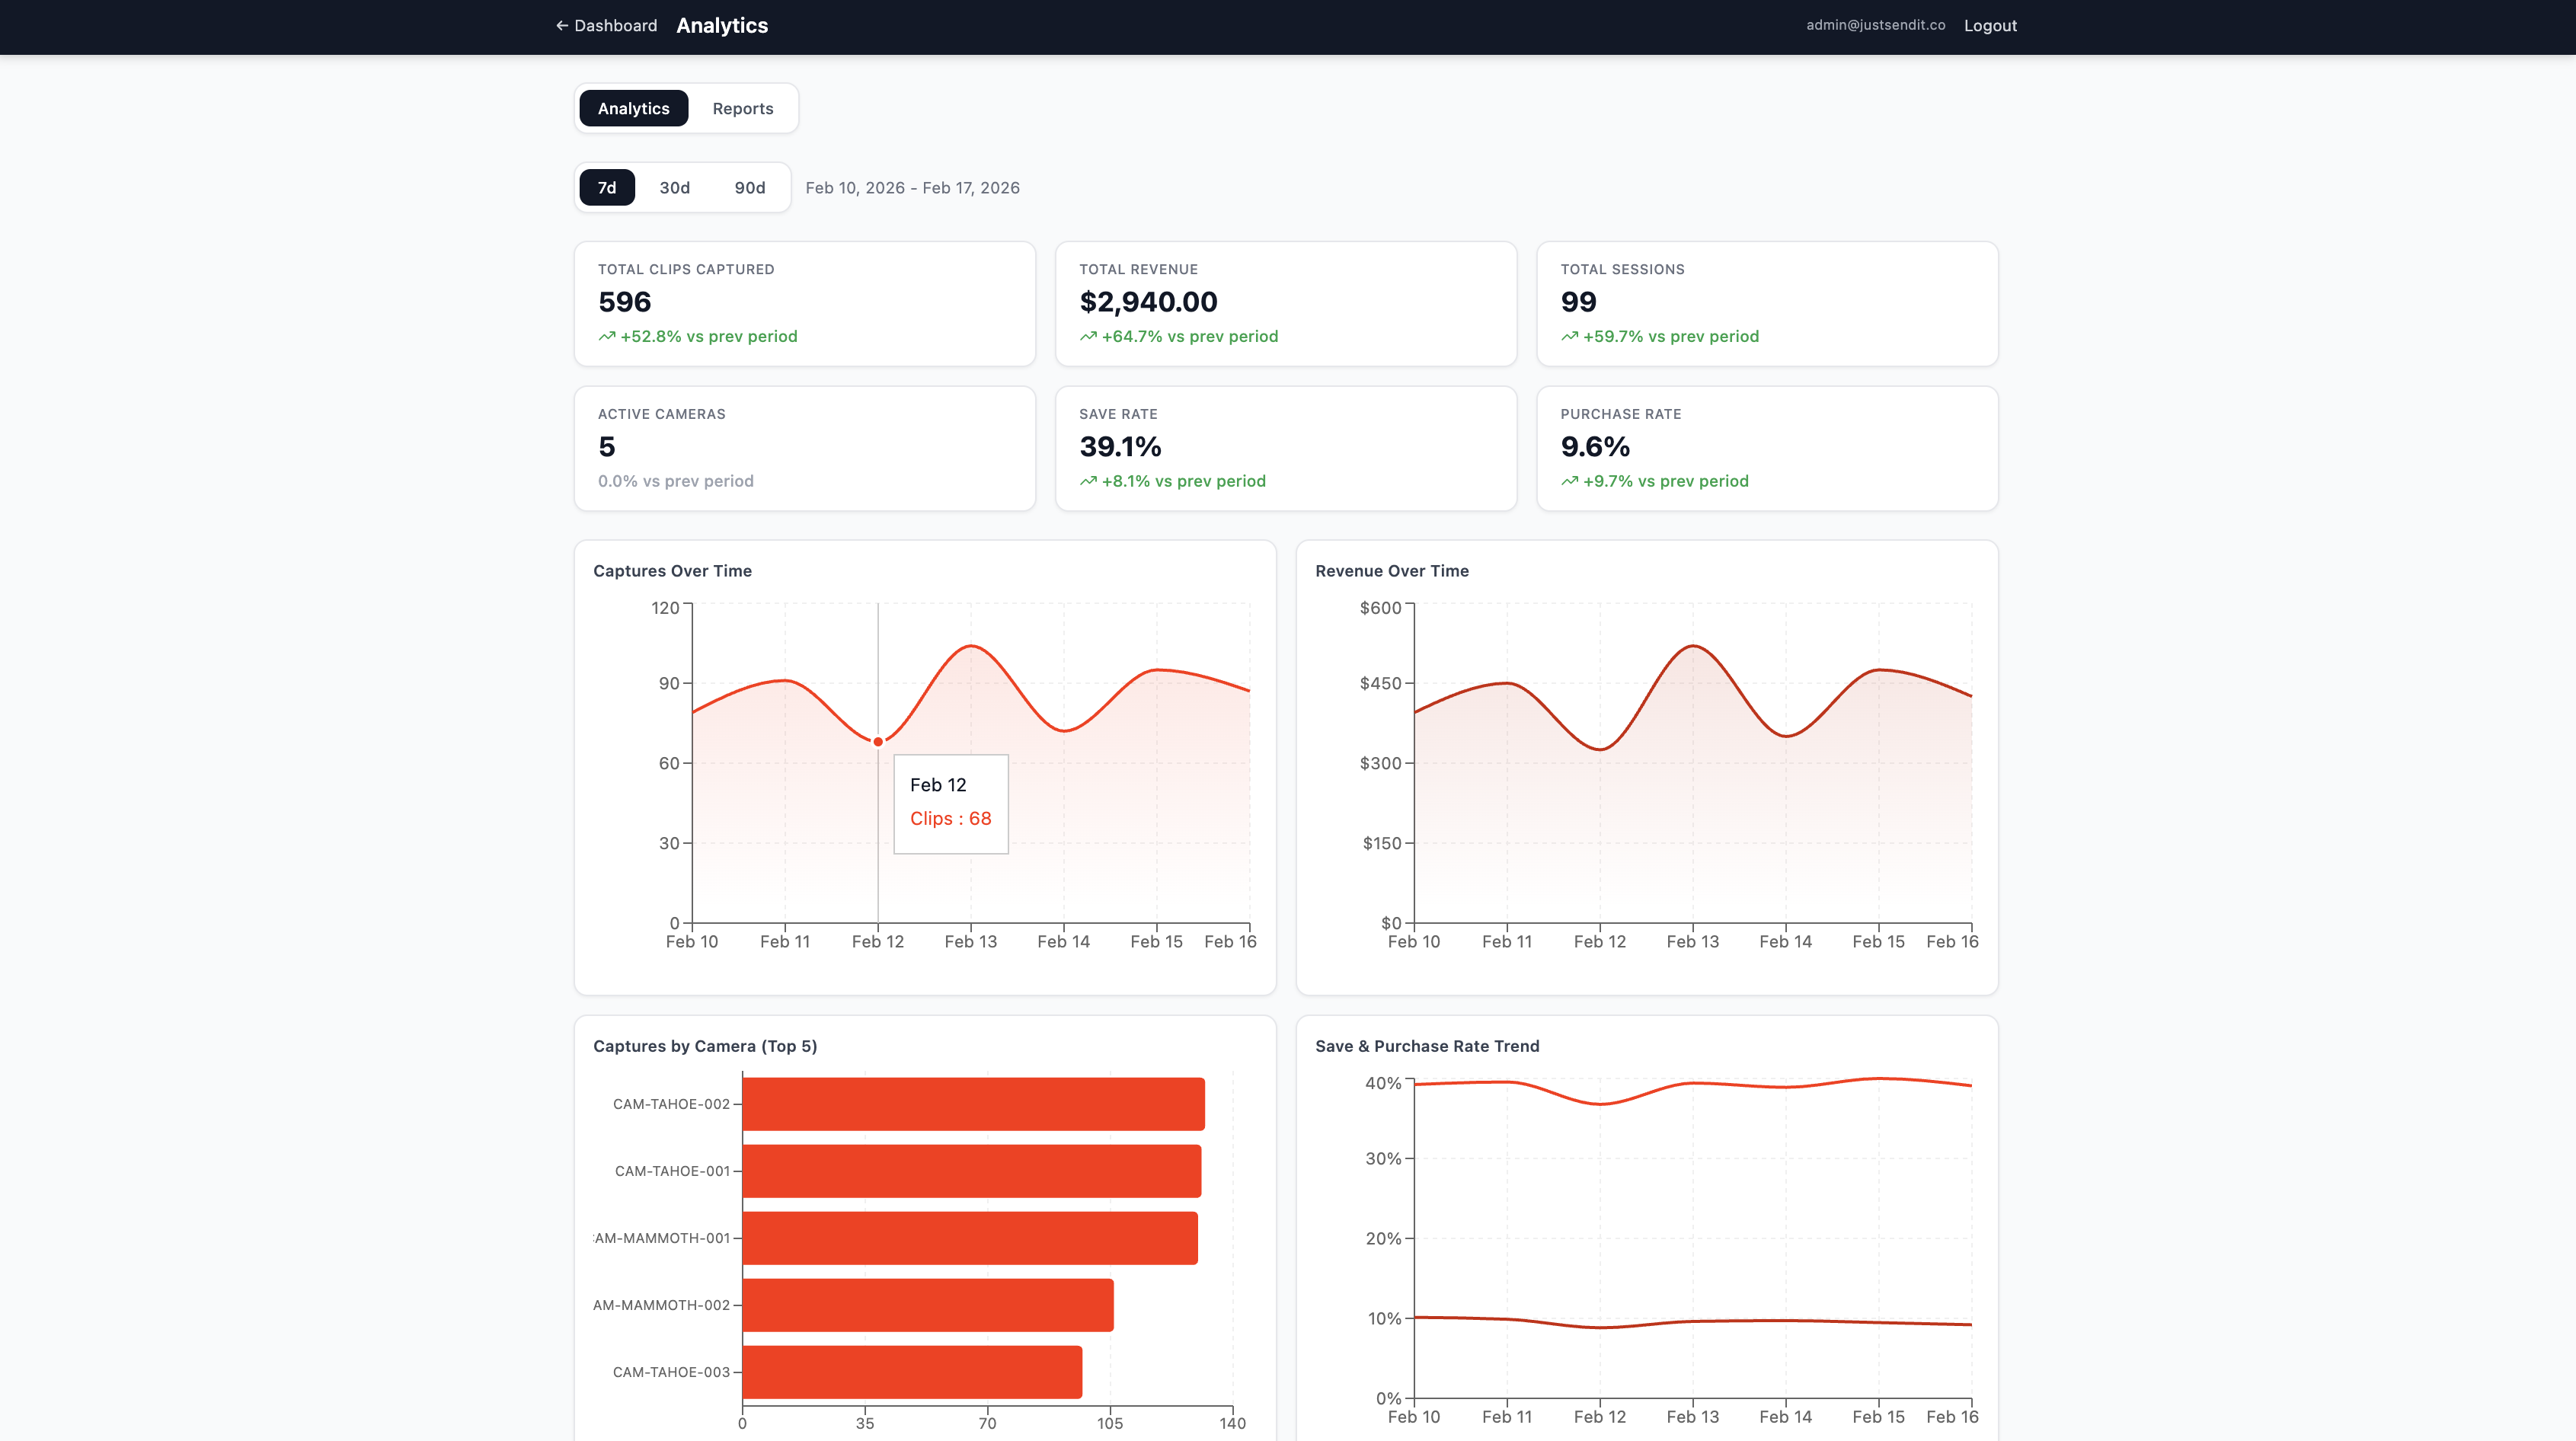The image size is (2576, 1441).
Task: Click the trend arrow on Purchase Rate
Action: [x=1570, y=481]
